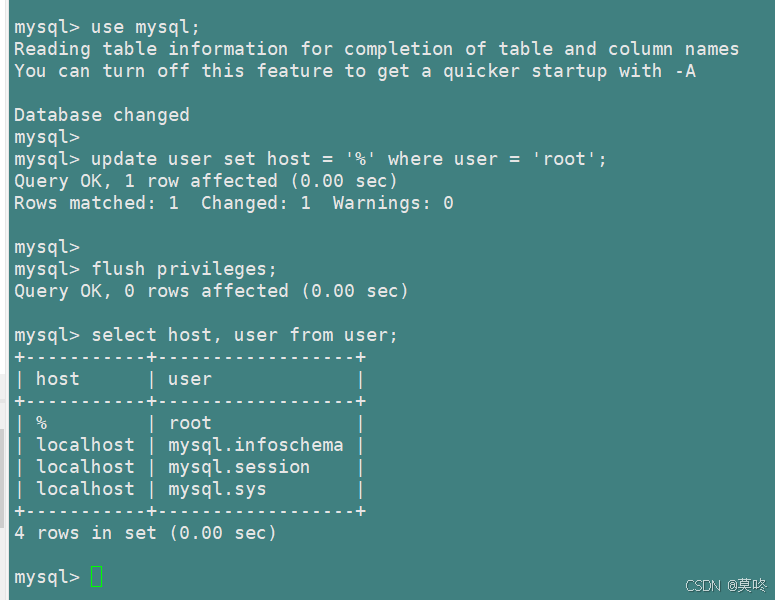This screenshot has width=775, height=600.
Task: Click the 'mysql.sys' user entry
Action: click(x=216, y=489)
